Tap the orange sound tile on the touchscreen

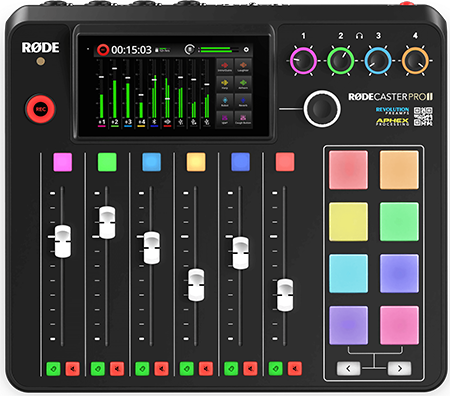[243, 66]
